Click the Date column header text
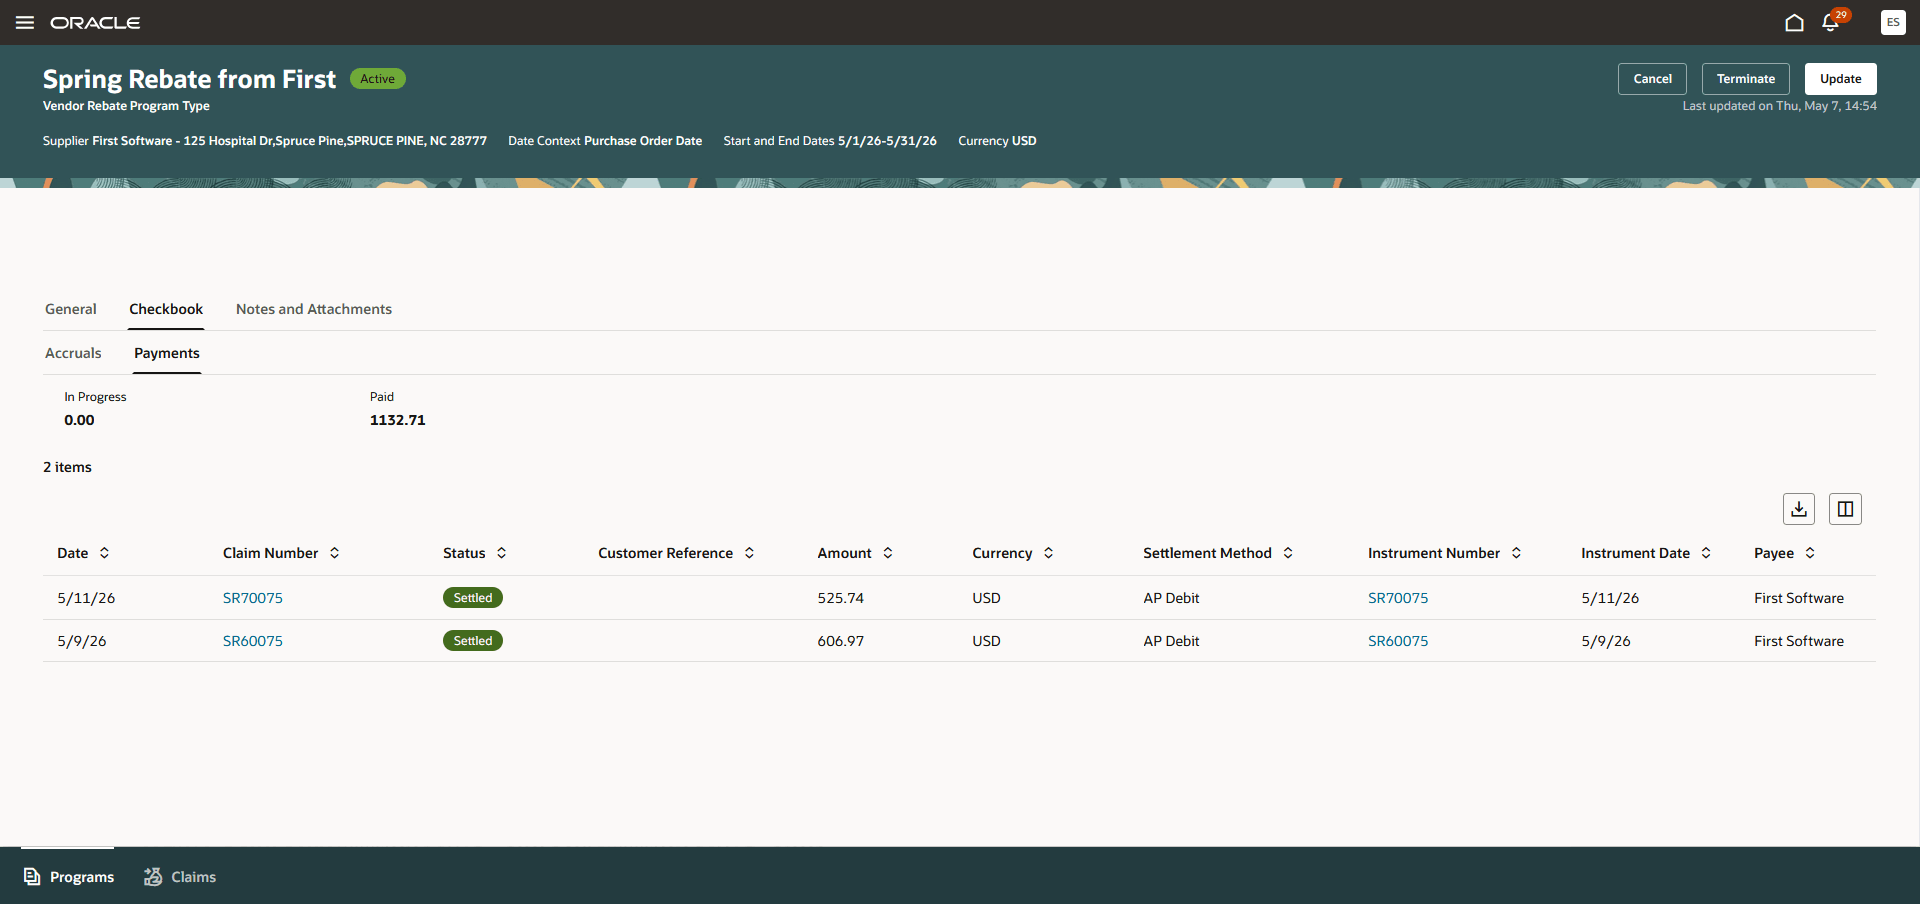The height and width of the screenshot is (904, 1920). (73, 553)
